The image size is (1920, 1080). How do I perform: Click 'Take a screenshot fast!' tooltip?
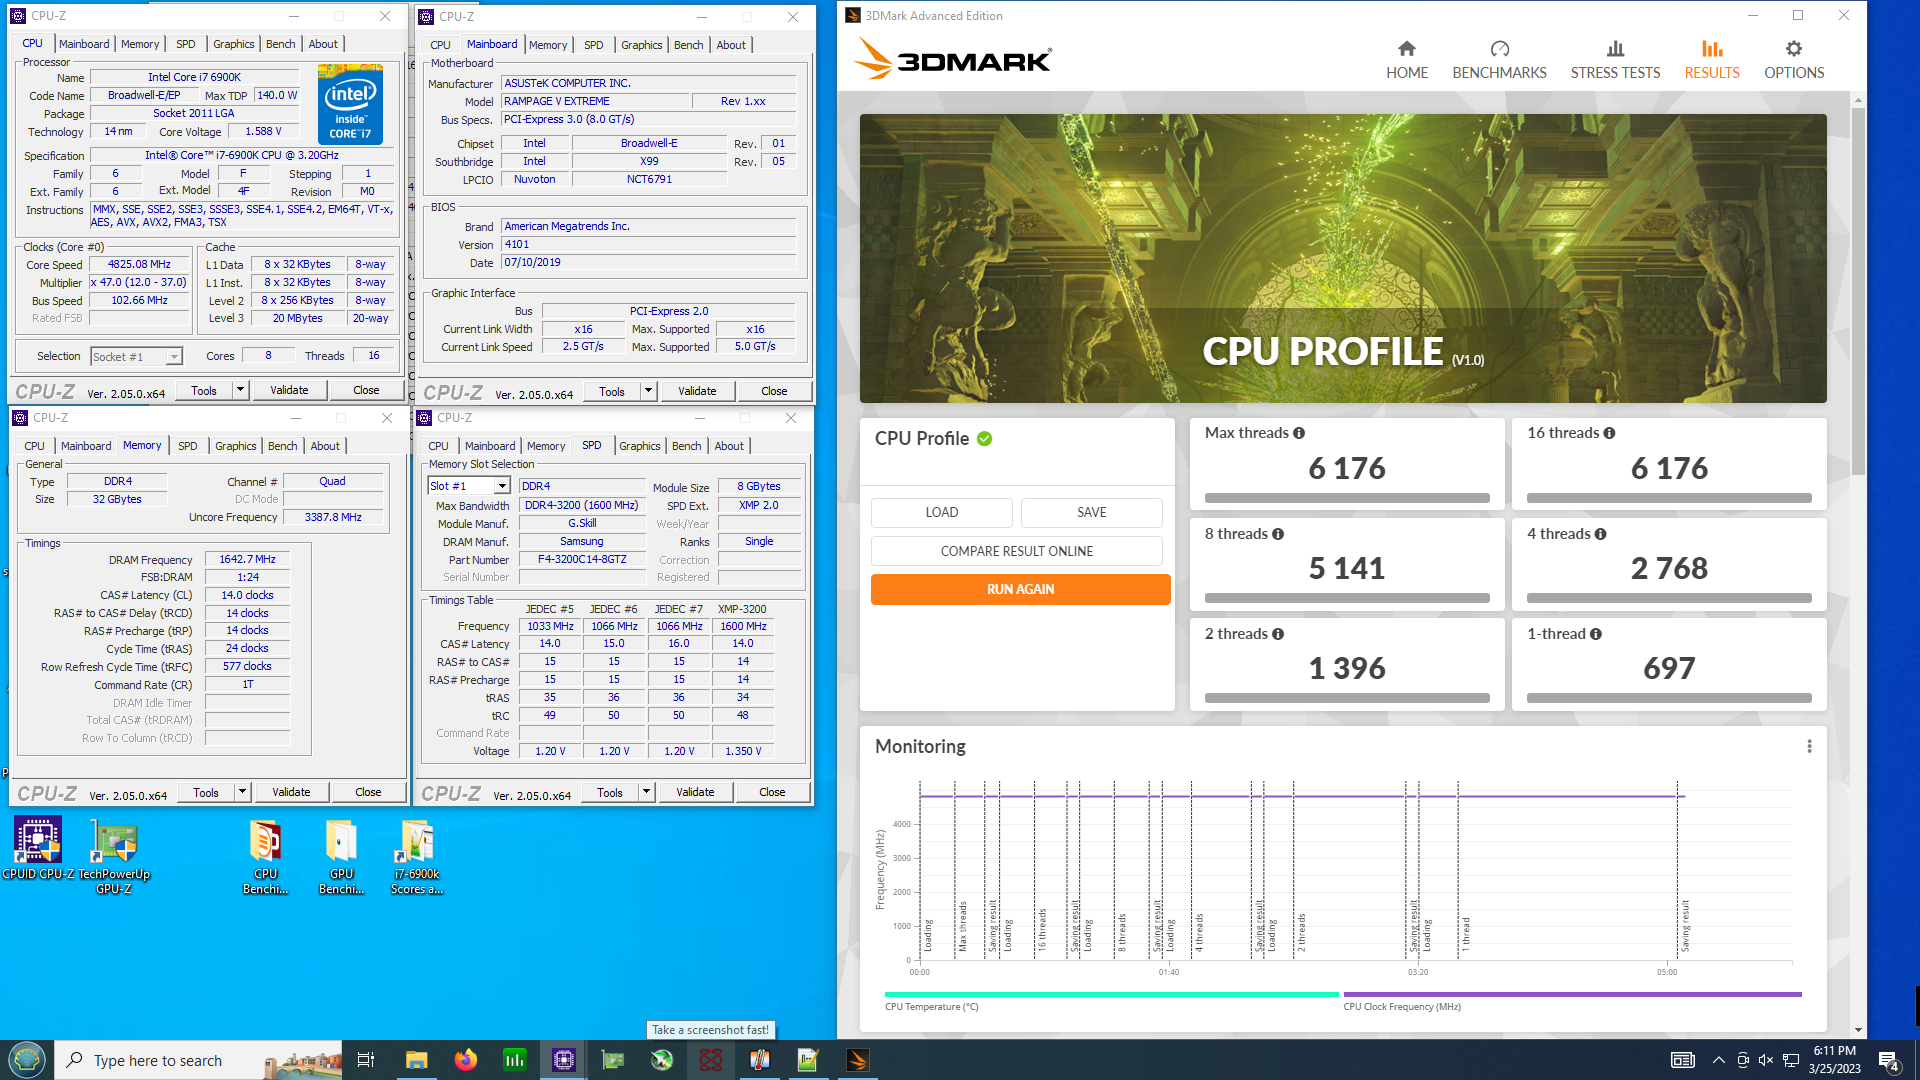711,1030
